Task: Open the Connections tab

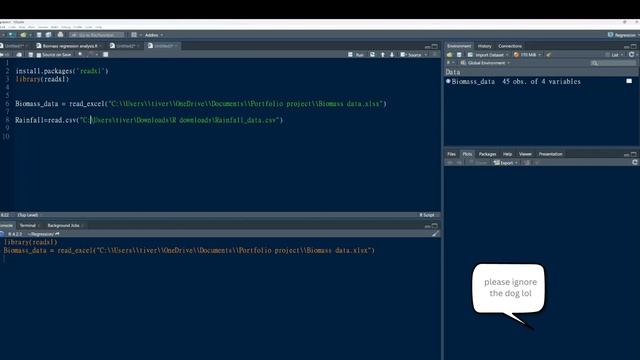Action: tap(510, 46)
